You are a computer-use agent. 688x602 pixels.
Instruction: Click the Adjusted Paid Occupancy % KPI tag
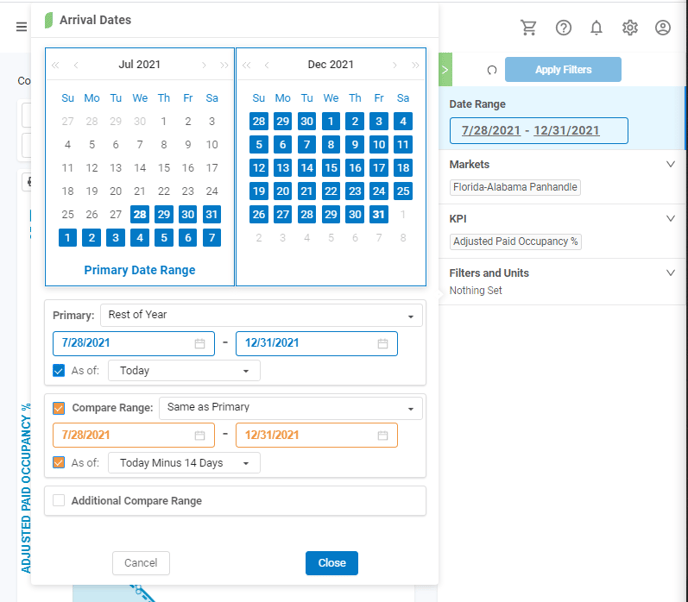point(516,242)
